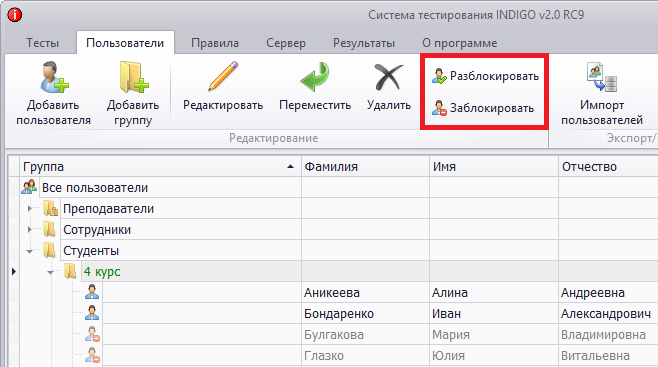Click the user icon for Бондаренко
Screen dimensions: 658x367
92,313
